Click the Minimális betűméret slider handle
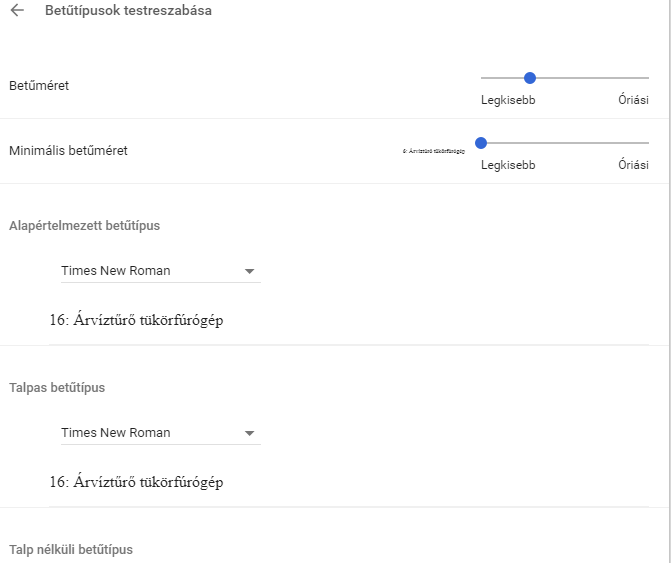671x563 pixels. tap(481, 143)
